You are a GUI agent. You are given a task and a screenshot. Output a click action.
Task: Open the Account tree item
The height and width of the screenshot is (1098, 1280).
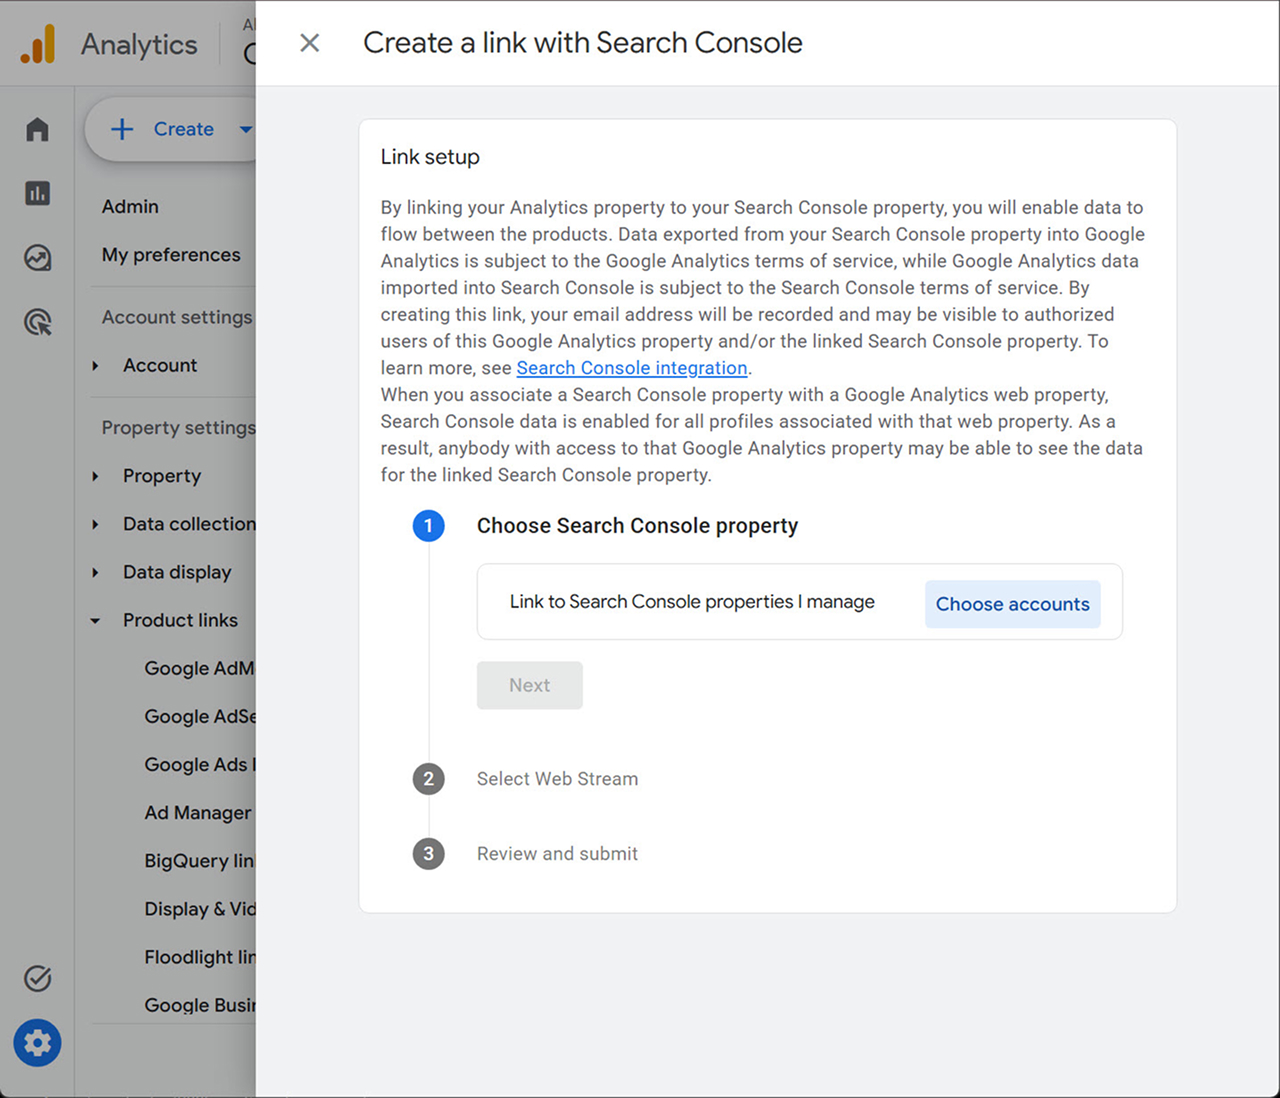(160, 365)
